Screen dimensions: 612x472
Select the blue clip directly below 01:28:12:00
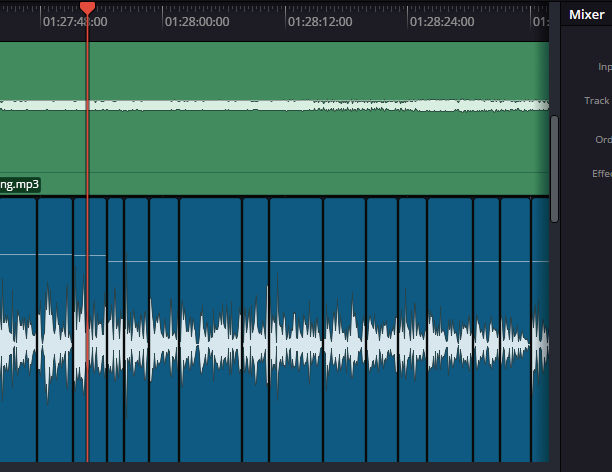click(296, 330)
